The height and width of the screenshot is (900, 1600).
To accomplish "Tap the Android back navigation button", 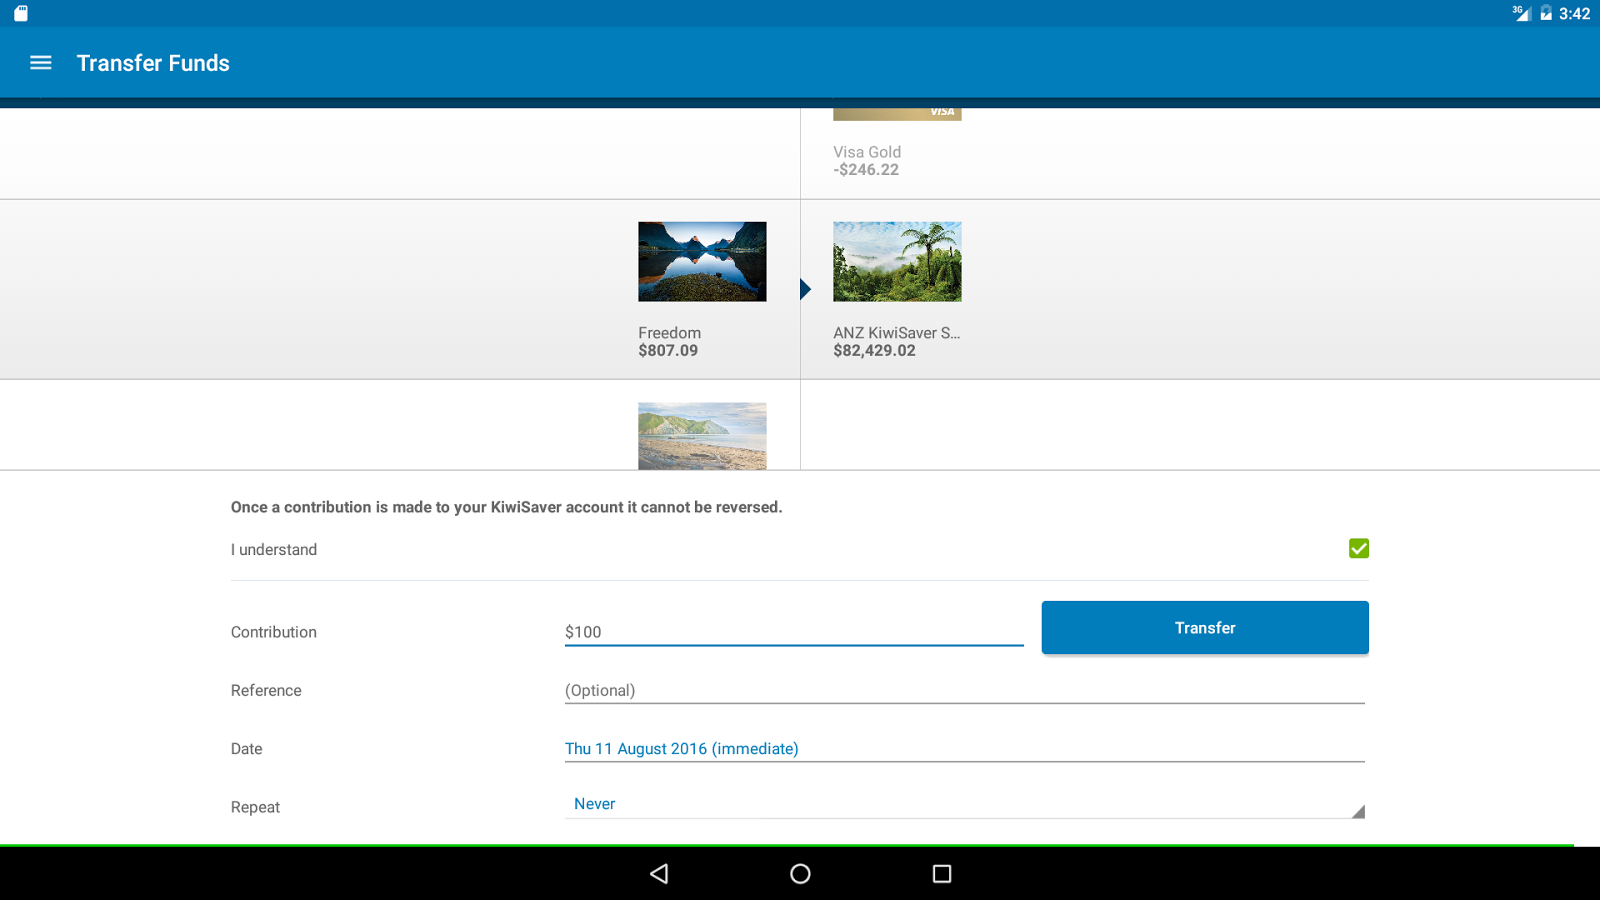I will [659, 874].
